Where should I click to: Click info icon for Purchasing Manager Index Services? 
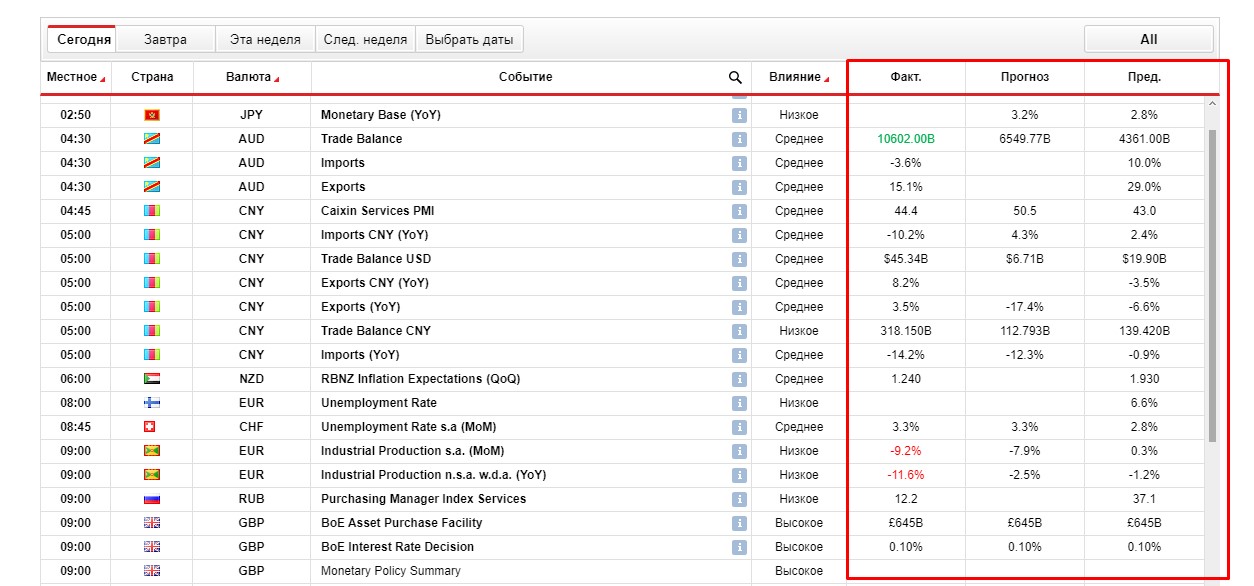coord(739,499)
